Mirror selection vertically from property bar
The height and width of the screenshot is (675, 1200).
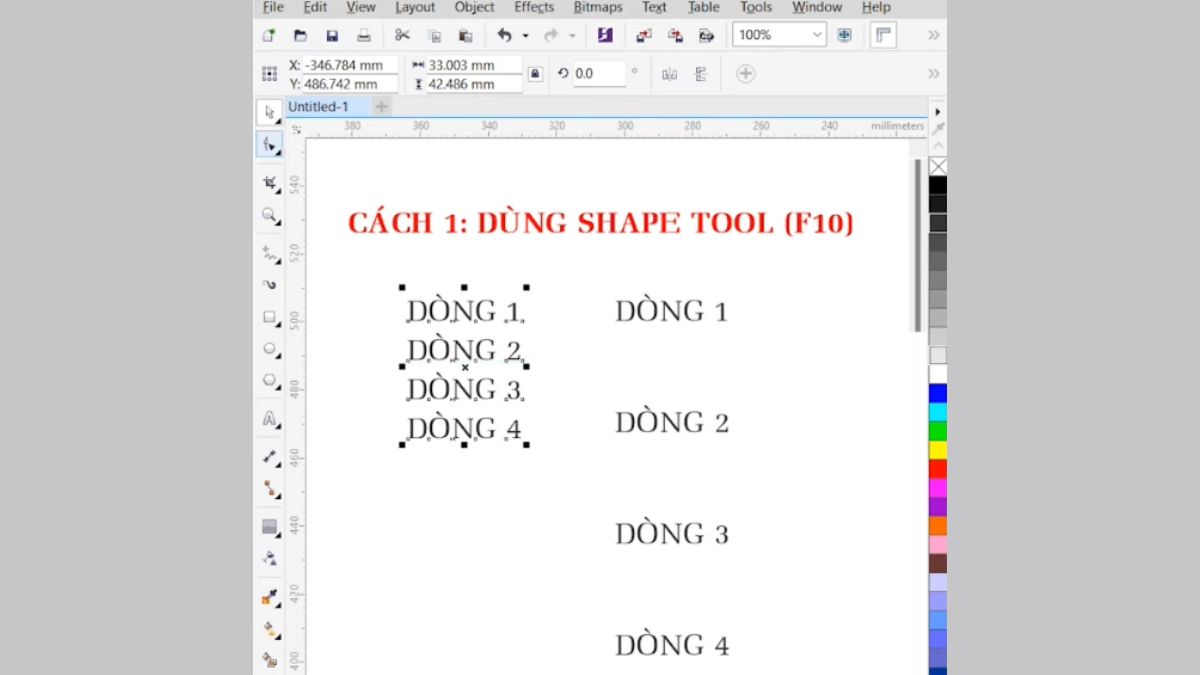701,74
